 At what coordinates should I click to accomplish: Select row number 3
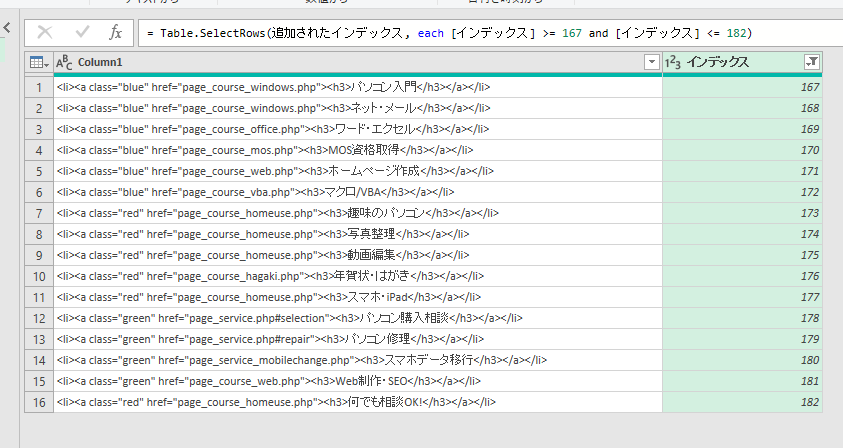pos(39,129)
